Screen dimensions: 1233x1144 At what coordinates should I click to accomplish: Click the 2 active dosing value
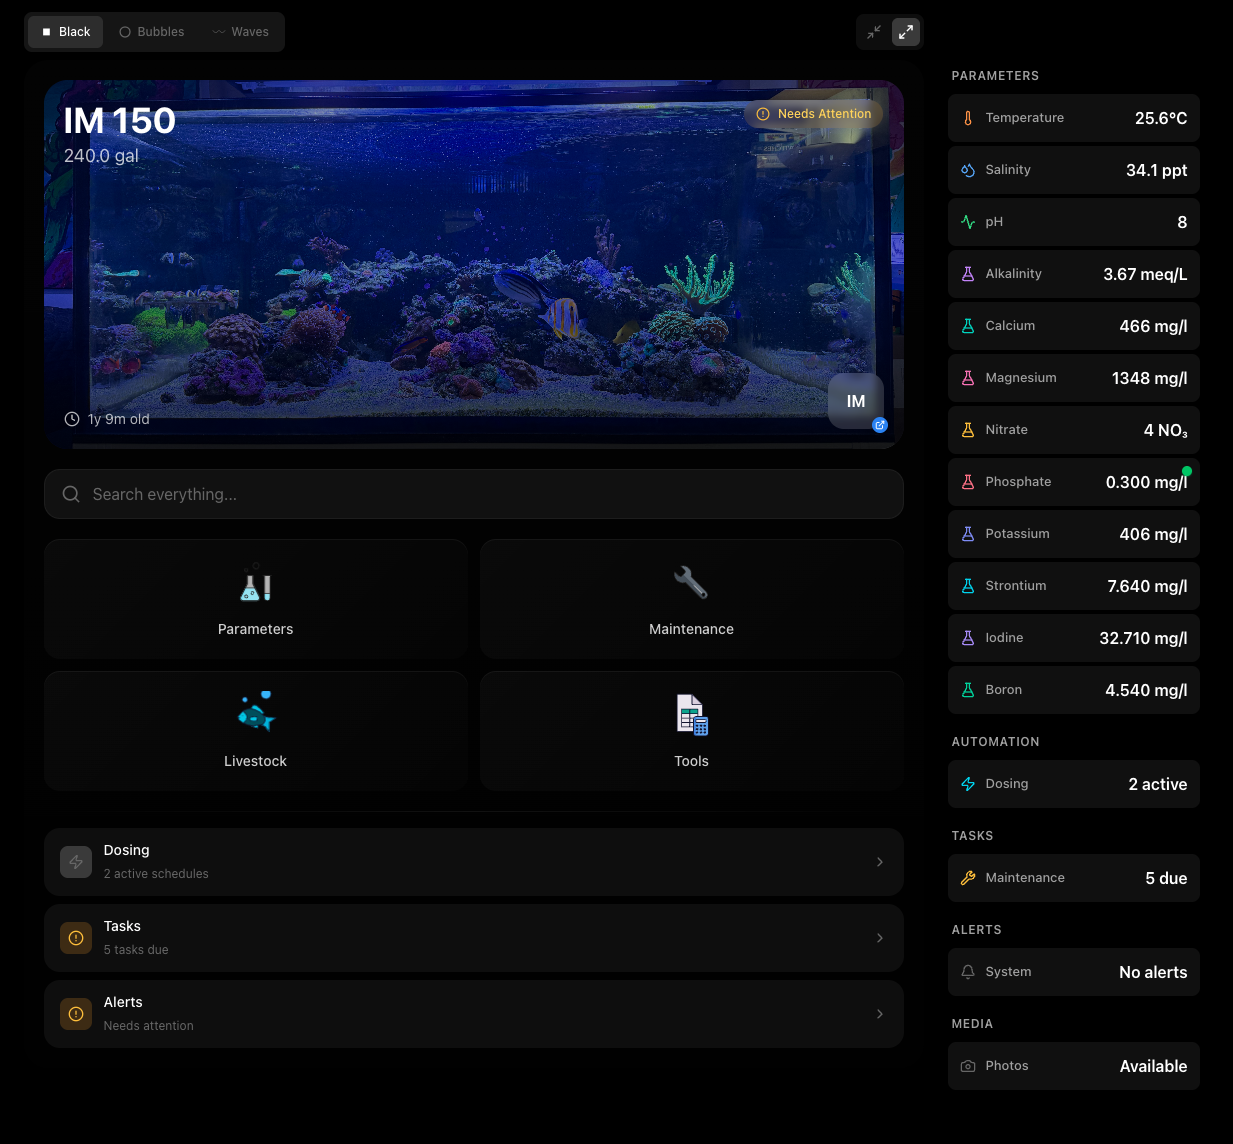click(1158, 784)
